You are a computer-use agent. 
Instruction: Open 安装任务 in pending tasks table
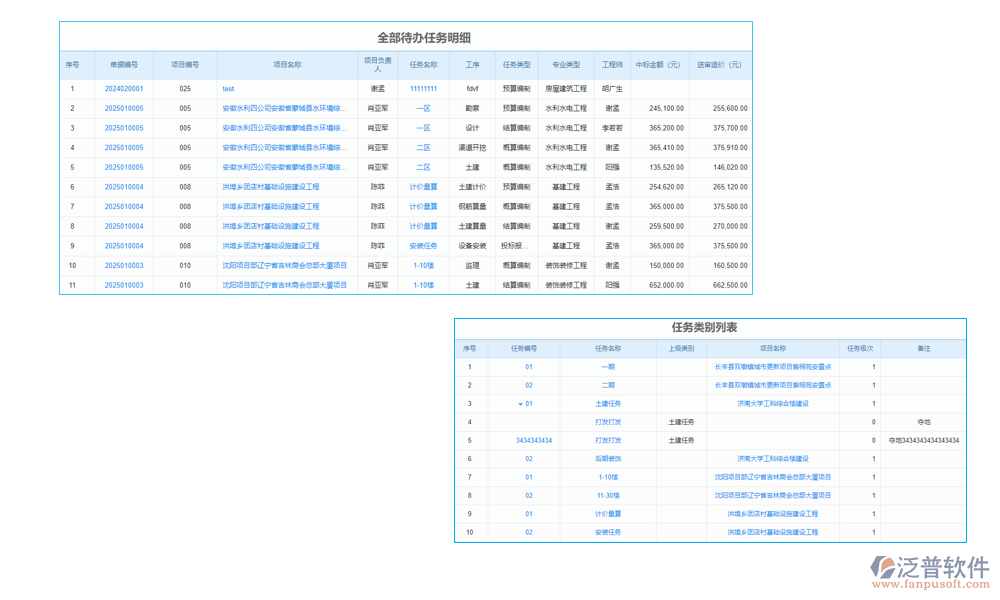(x=423, y=246)
